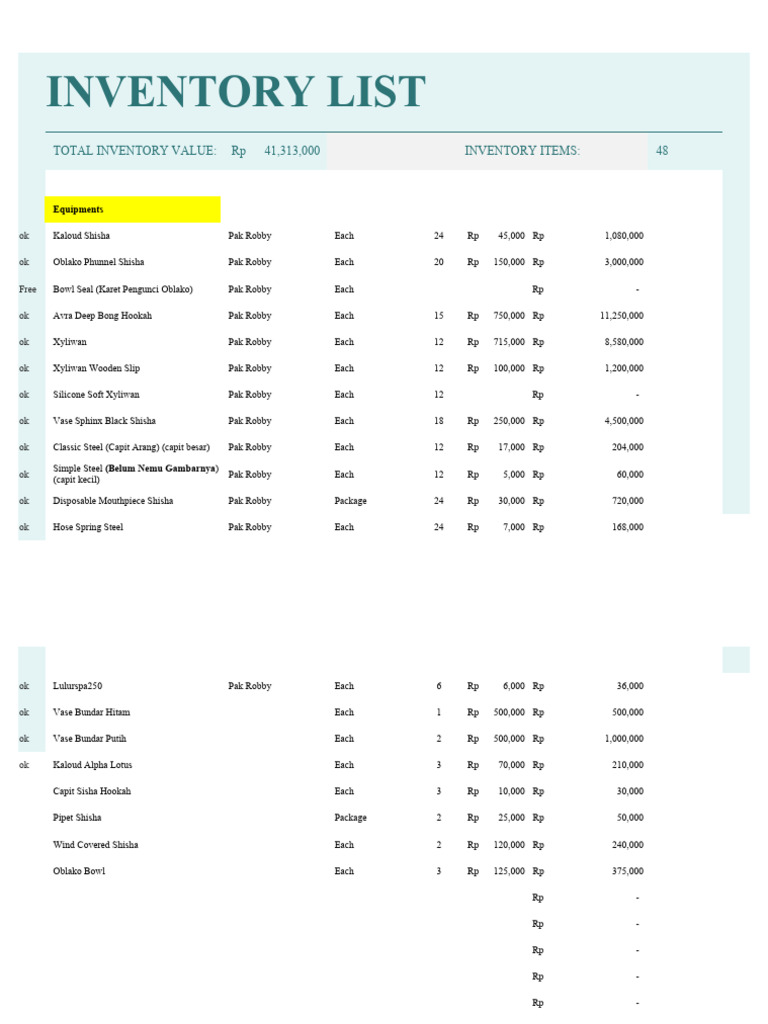Click the inventory items count 48

pos(662,151)
